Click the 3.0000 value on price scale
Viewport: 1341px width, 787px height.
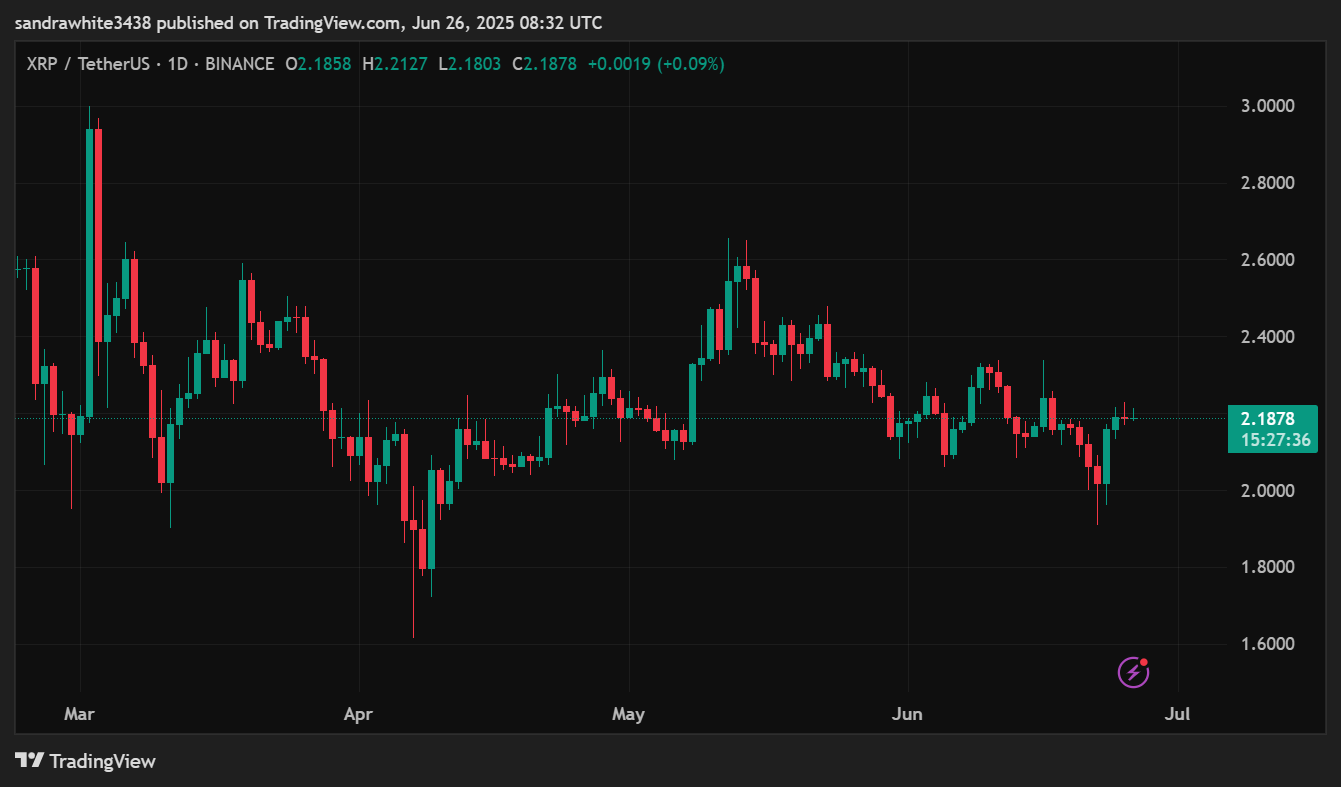point(1265,105)
